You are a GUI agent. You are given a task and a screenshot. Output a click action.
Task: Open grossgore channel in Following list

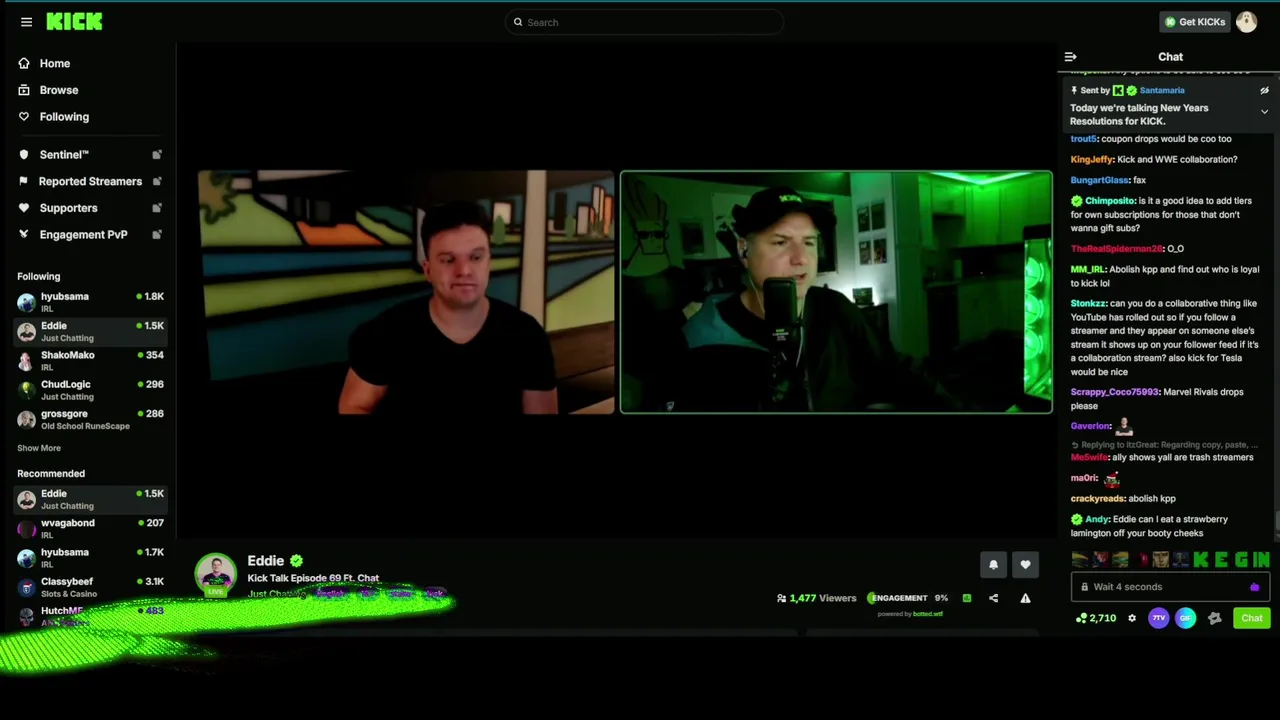click(x=91, y=419)
